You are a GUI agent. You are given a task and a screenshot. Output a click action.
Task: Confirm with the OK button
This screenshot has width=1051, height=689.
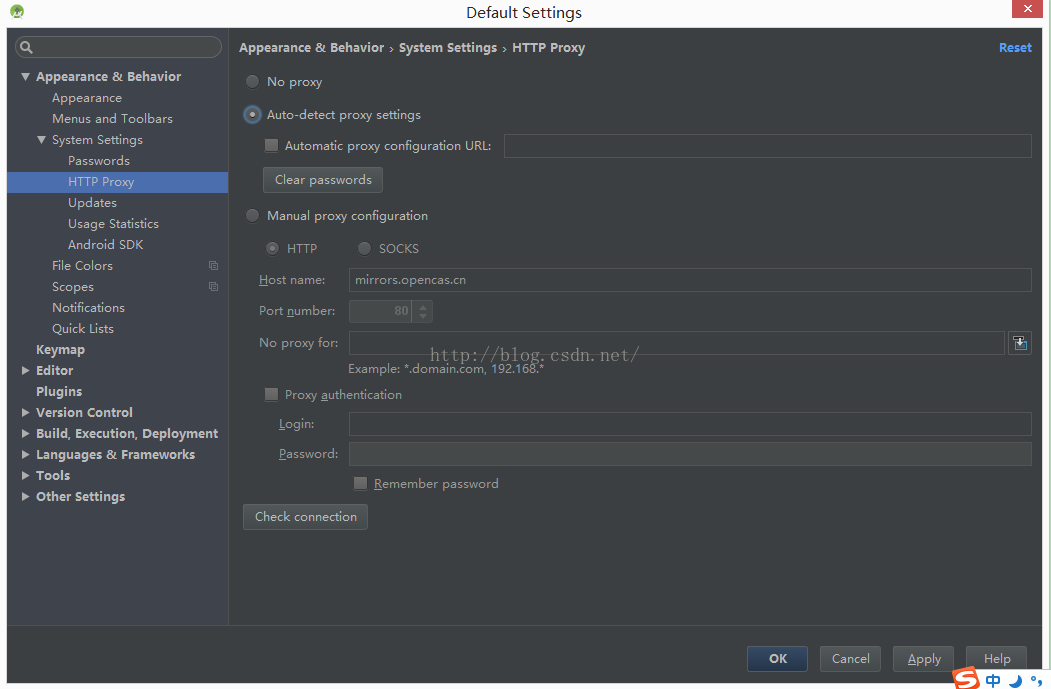point(778,659)
